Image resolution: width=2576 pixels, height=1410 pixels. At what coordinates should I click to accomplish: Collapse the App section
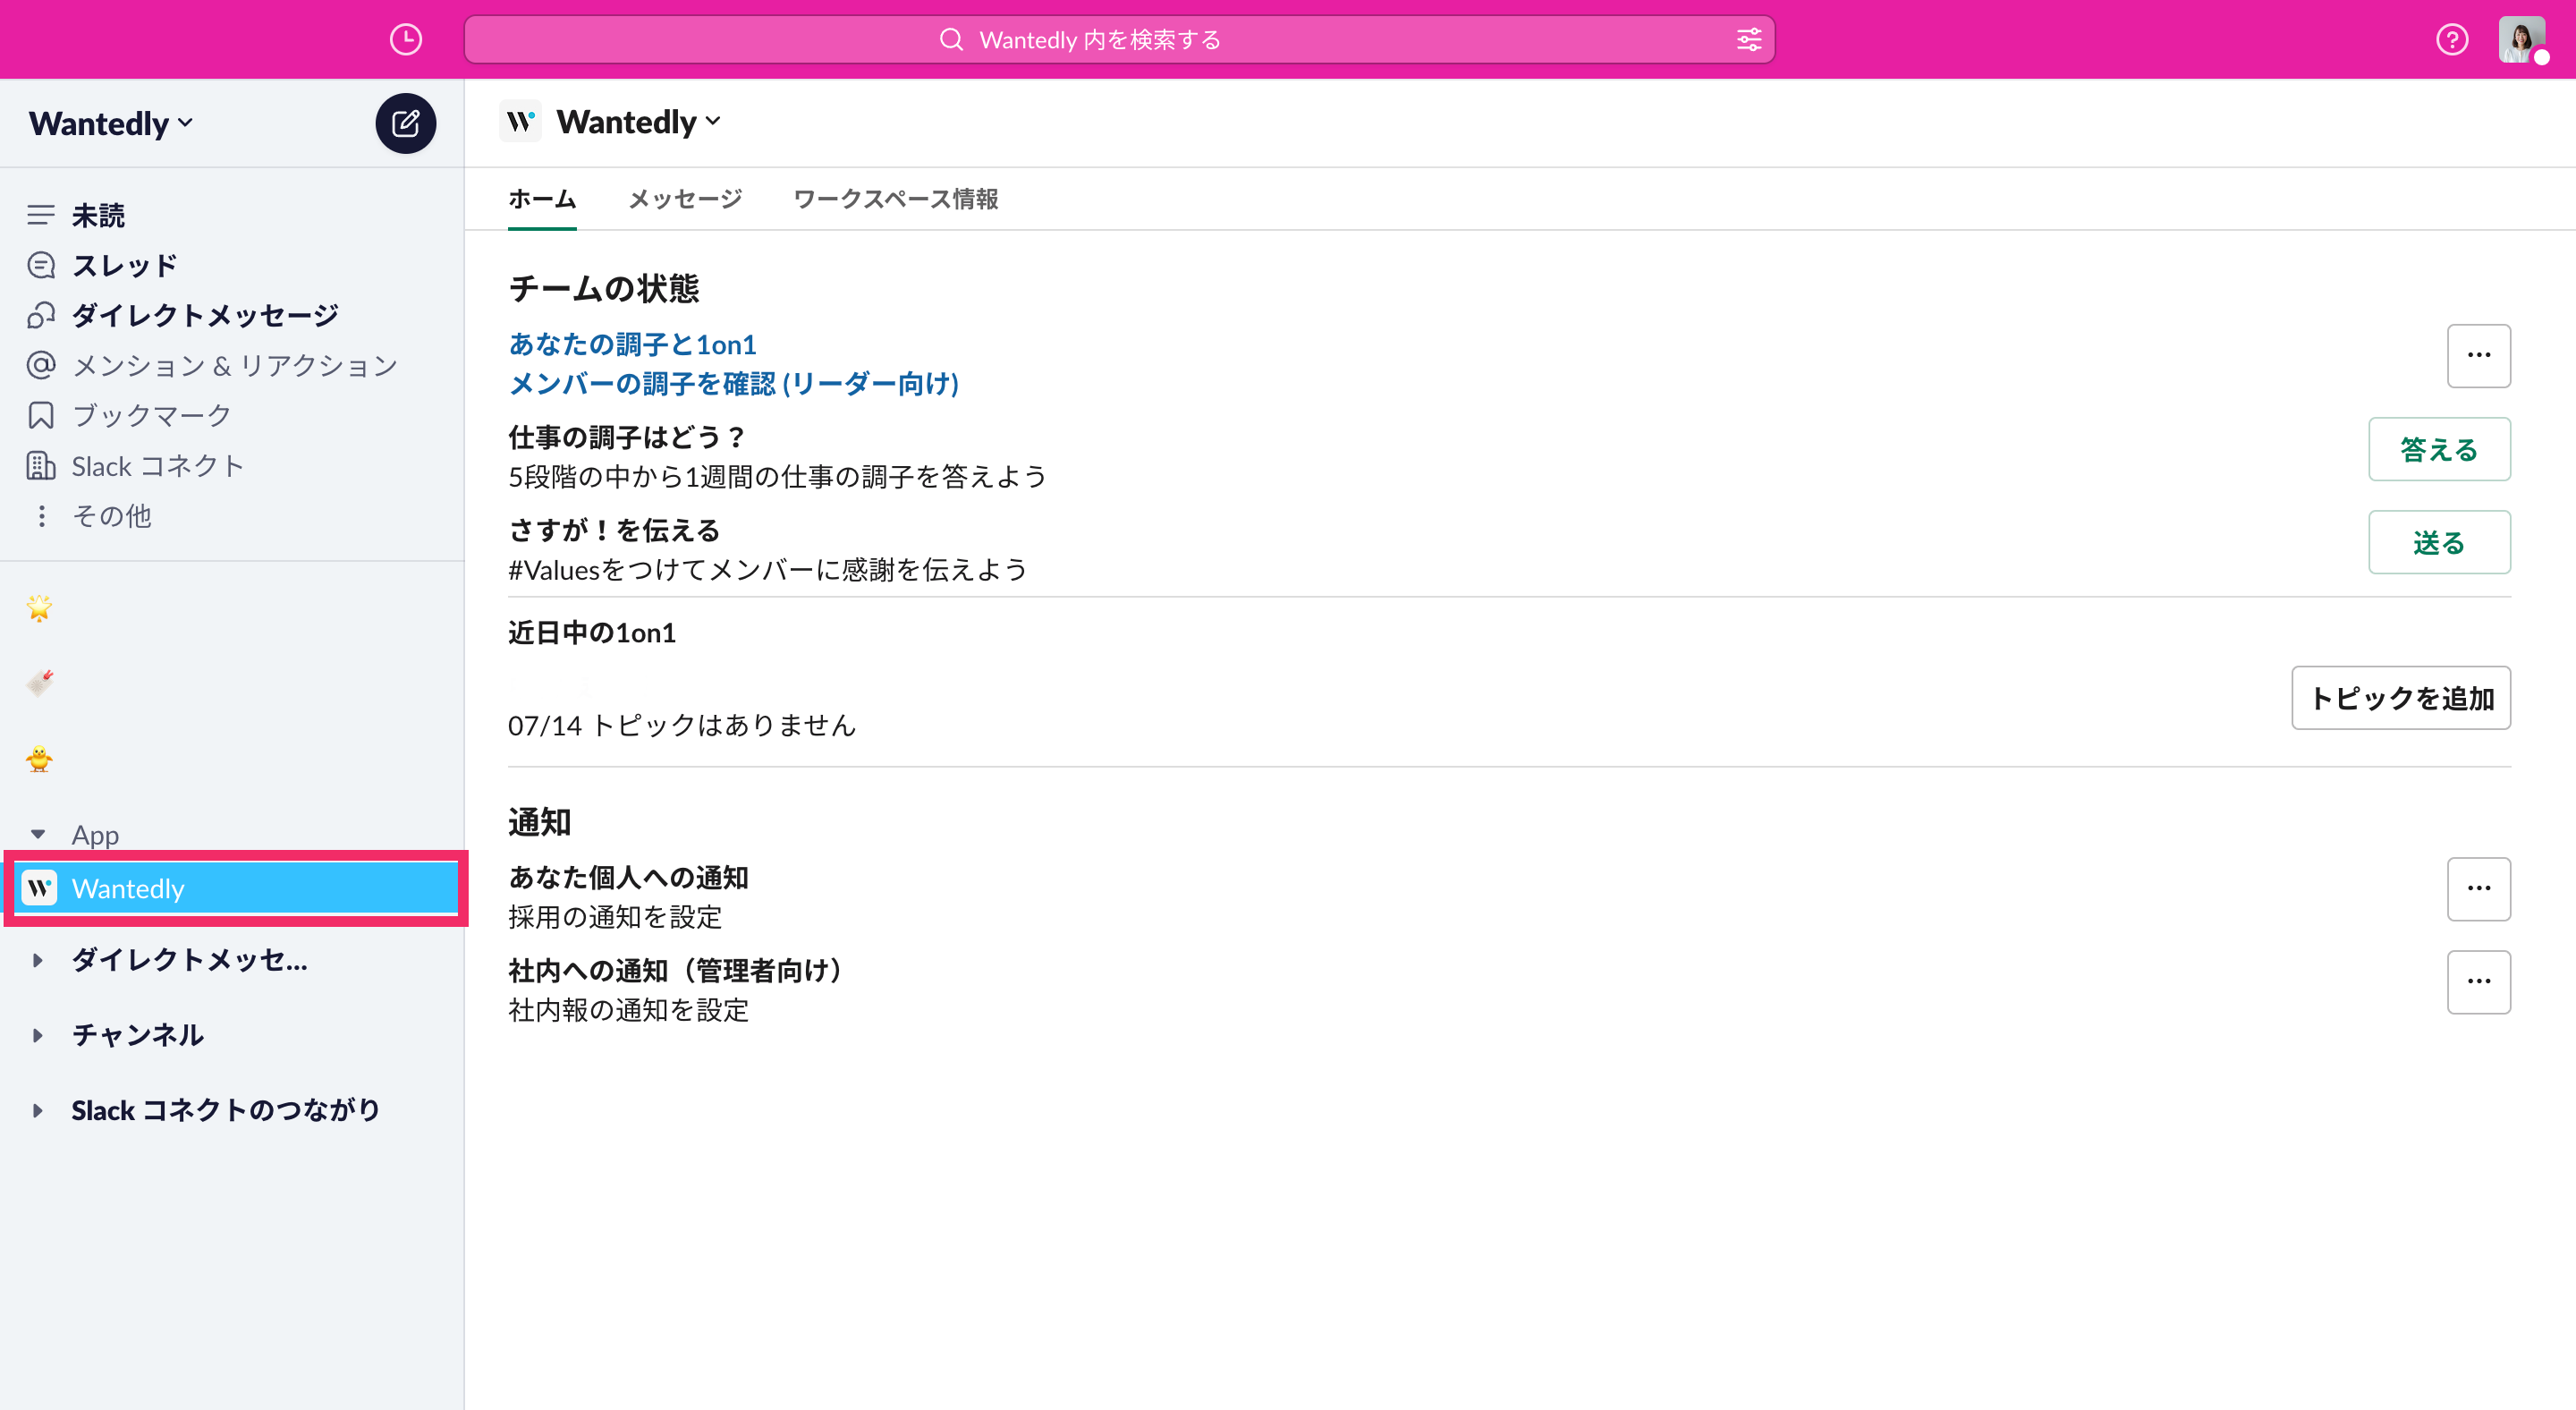38,834
